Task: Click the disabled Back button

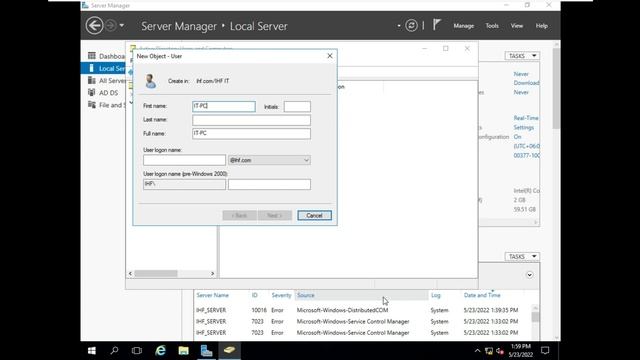Action: (240, 216)
